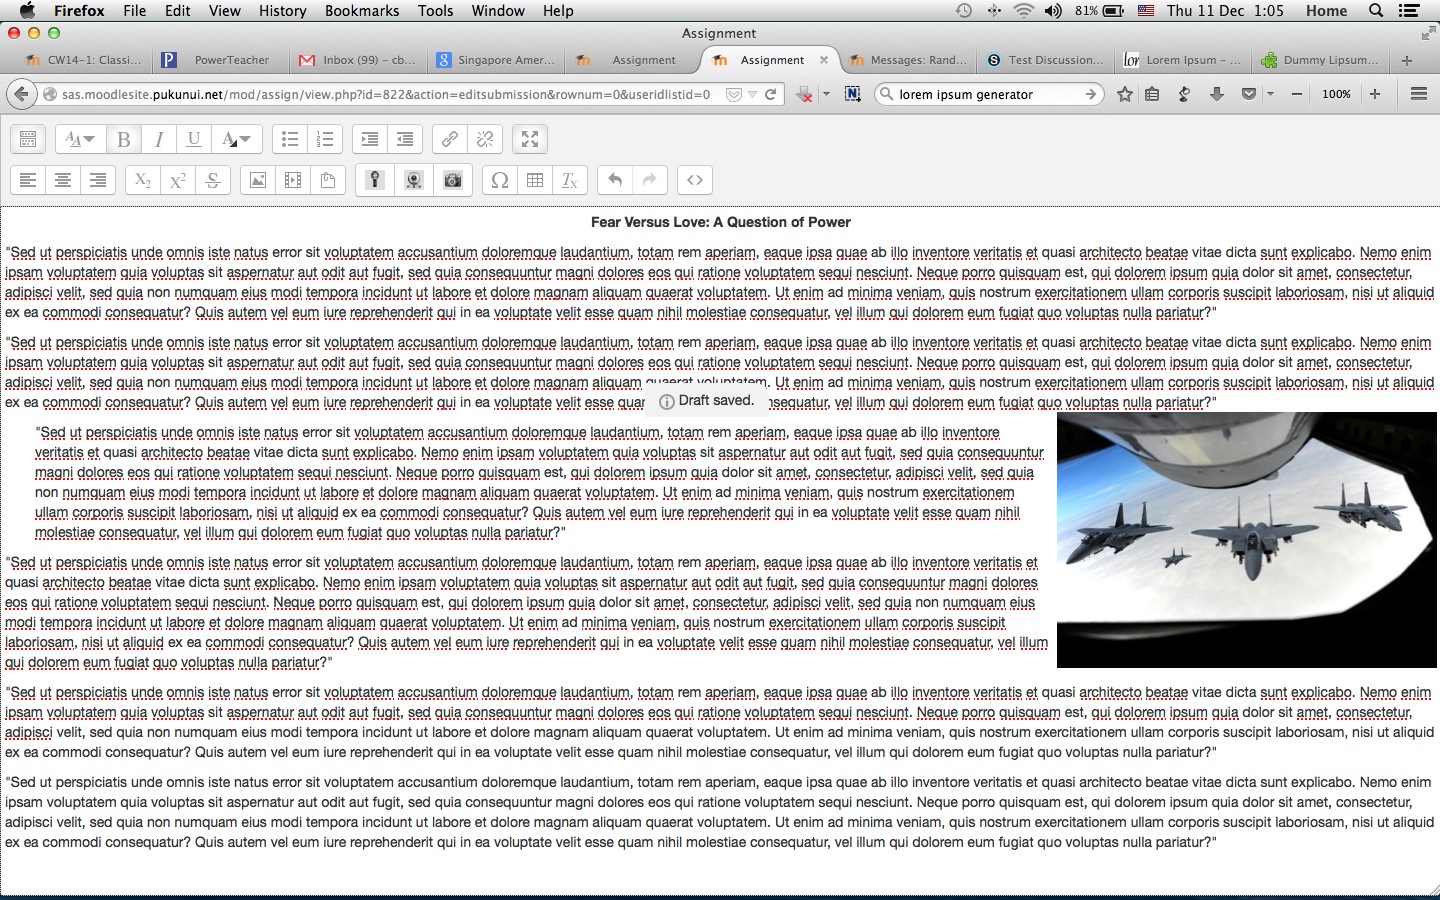Screen dimensions: 1440x900
Task: Toggle superscript formatting
Action: pyautogui.click(x=178, y=180)
